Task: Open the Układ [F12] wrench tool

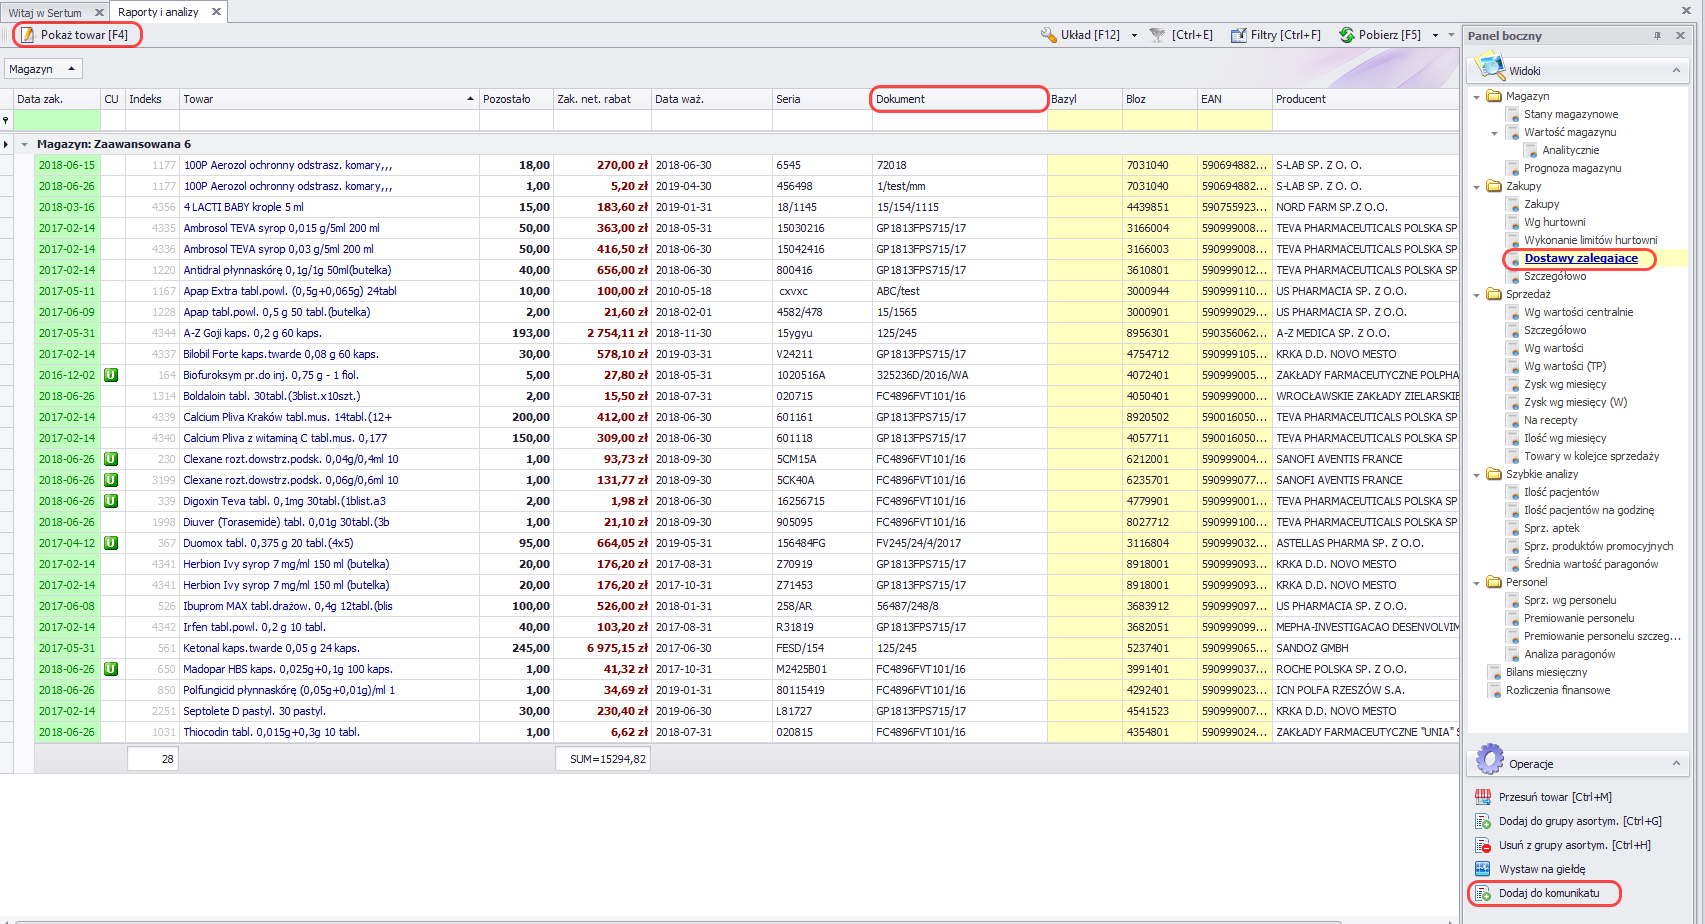Action: 1048,35
